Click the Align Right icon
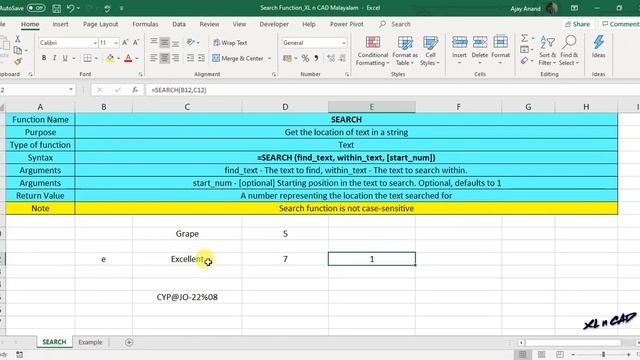Screen dimensions: 640x360 [176, 58]
